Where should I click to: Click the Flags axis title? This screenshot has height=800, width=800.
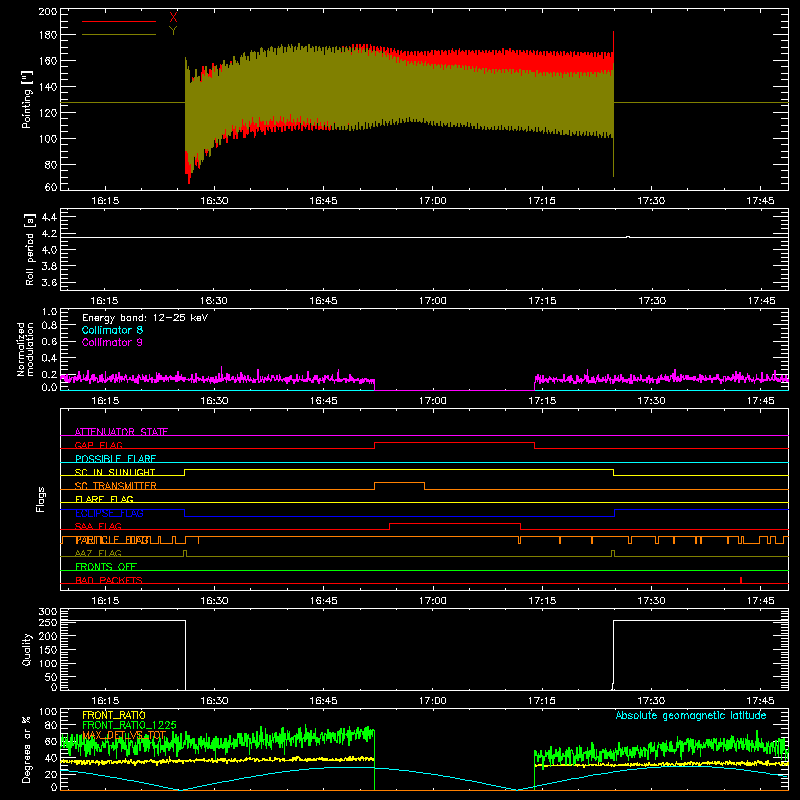tap(41, 499)
